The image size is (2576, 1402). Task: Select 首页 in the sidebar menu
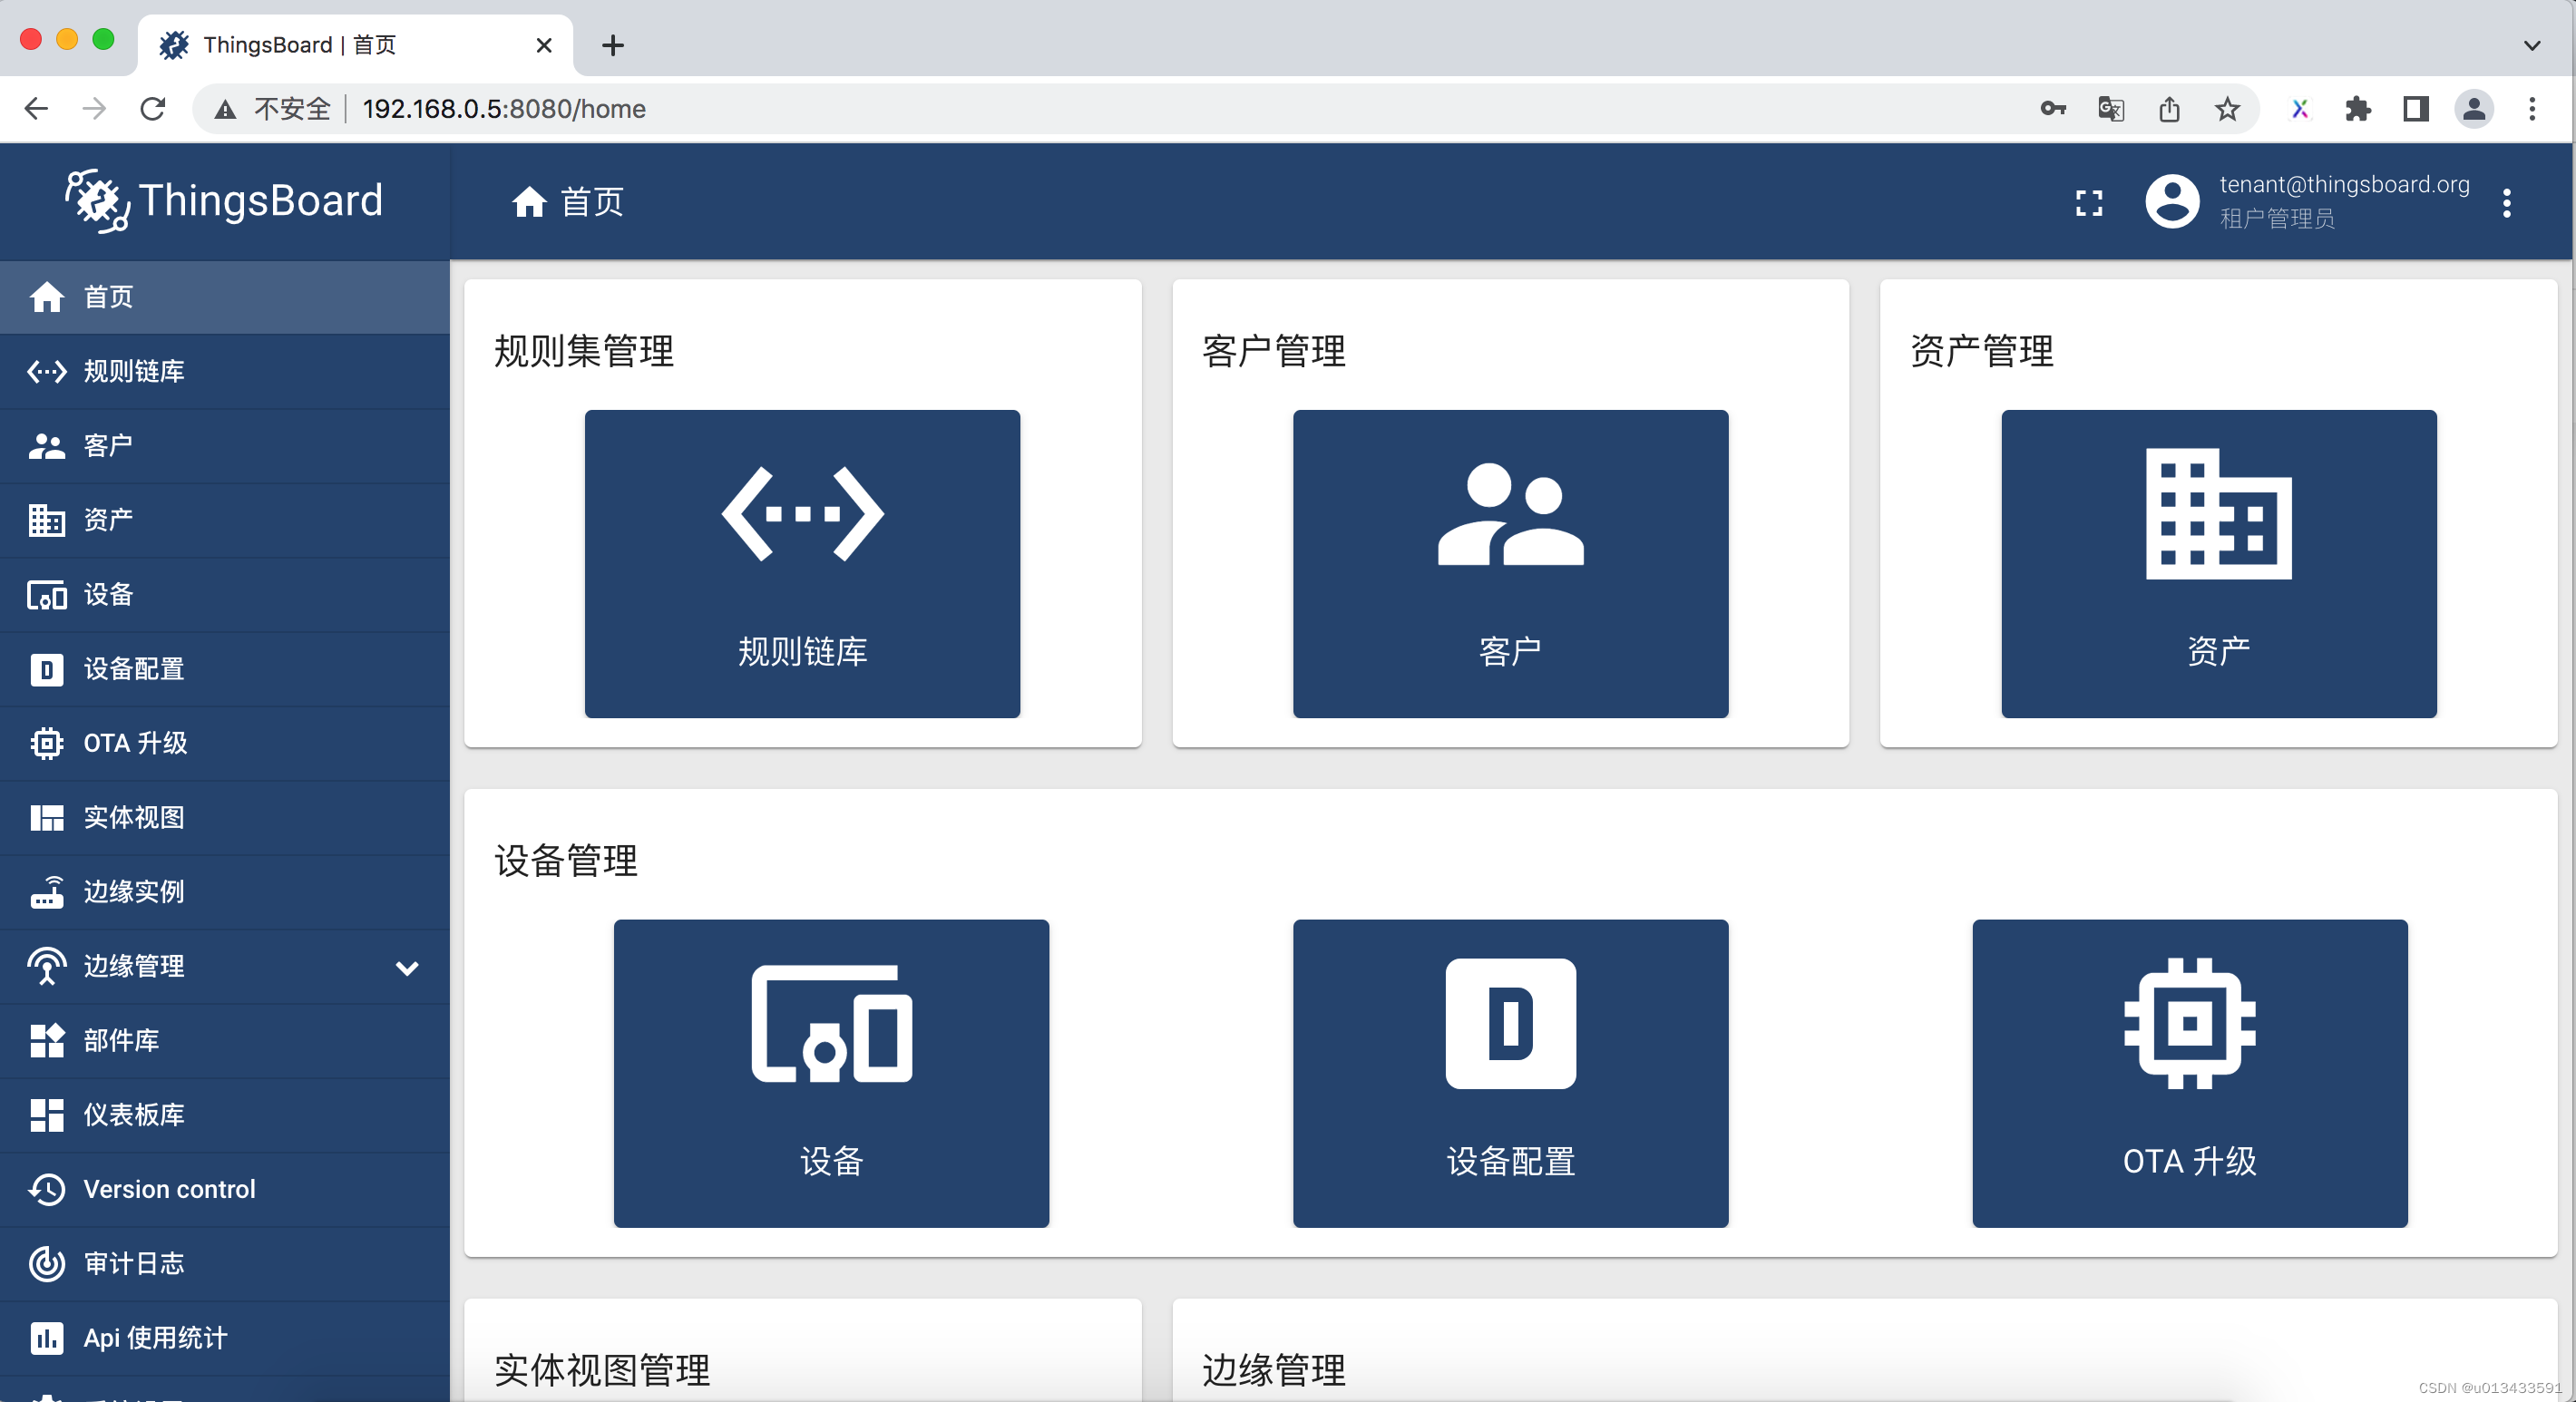[x=225, y=297]
